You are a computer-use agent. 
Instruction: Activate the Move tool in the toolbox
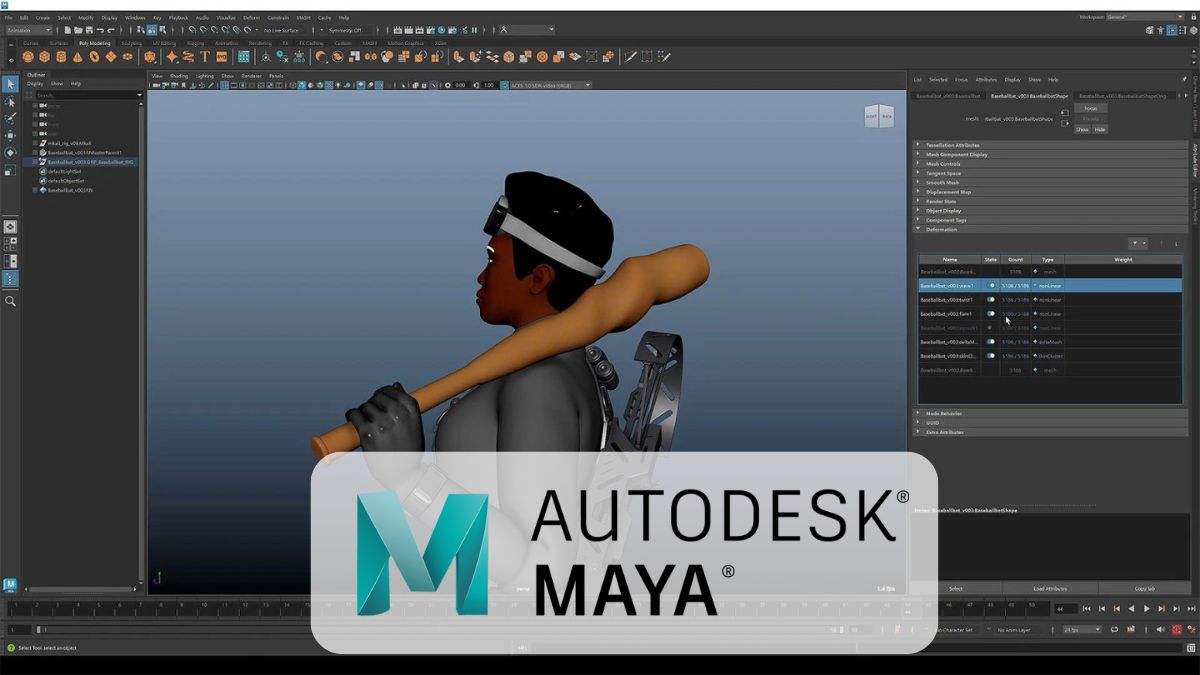click(10, 135)
